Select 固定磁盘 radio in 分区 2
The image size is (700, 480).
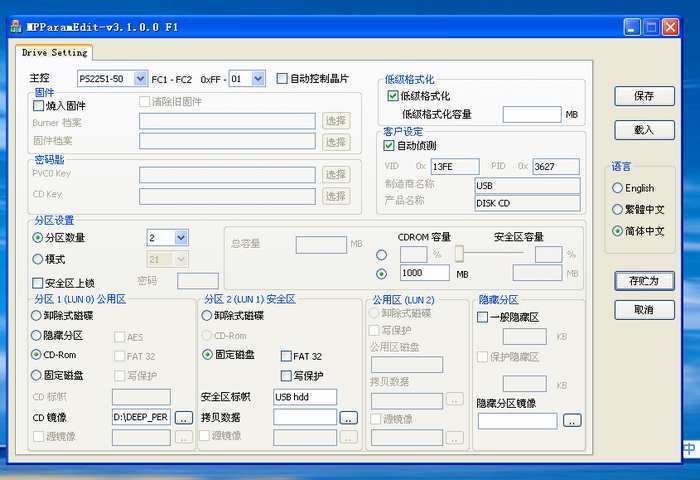(207, 355)
